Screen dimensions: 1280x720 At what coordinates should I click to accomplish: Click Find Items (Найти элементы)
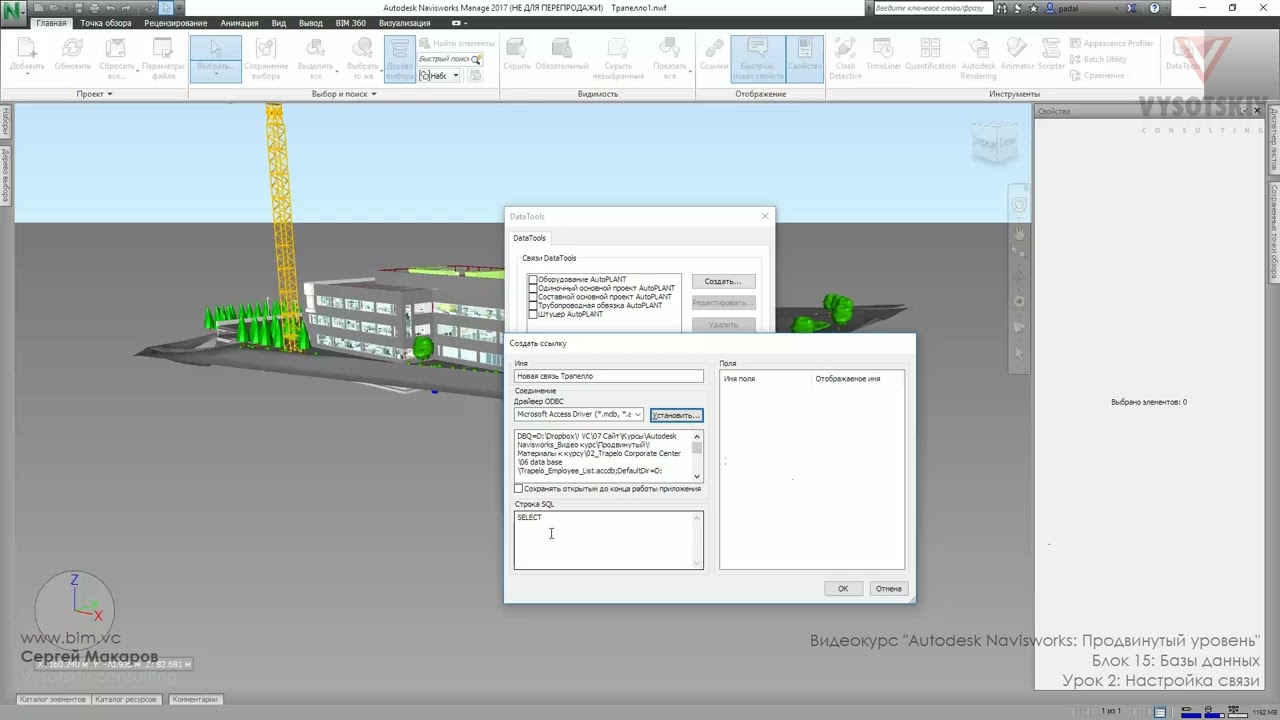tap(457, 44)
